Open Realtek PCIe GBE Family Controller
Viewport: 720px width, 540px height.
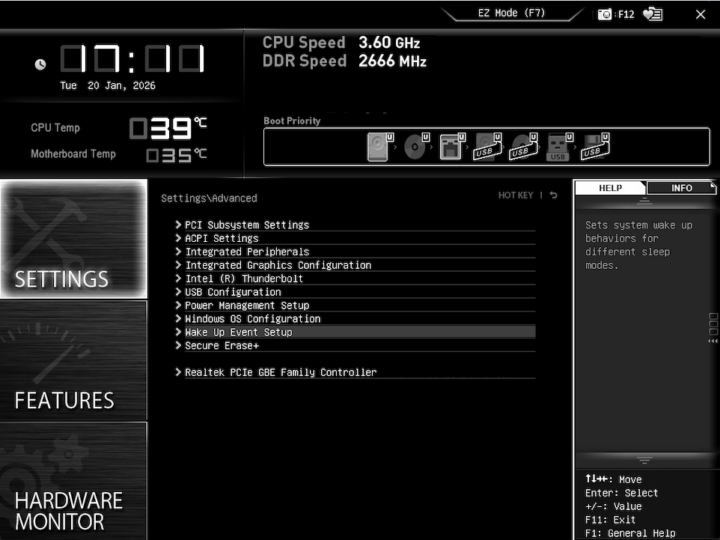click(x=280, y=372)
